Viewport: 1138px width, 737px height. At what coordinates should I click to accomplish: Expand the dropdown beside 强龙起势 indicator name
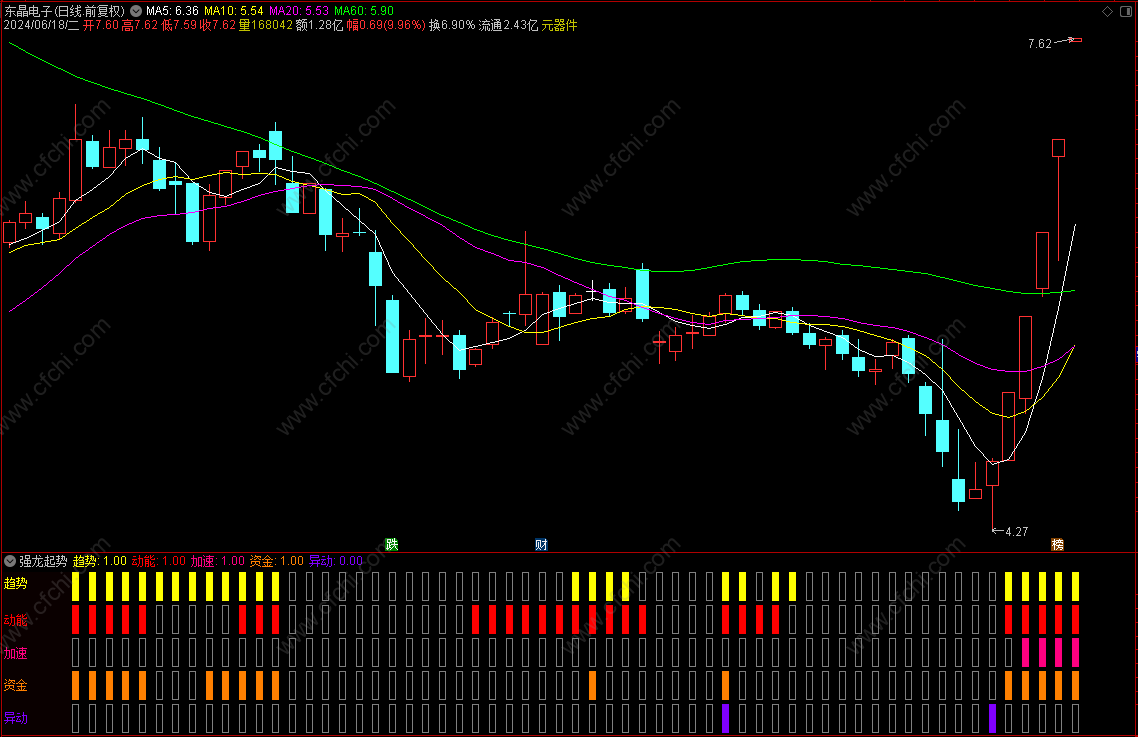[10, 561]
